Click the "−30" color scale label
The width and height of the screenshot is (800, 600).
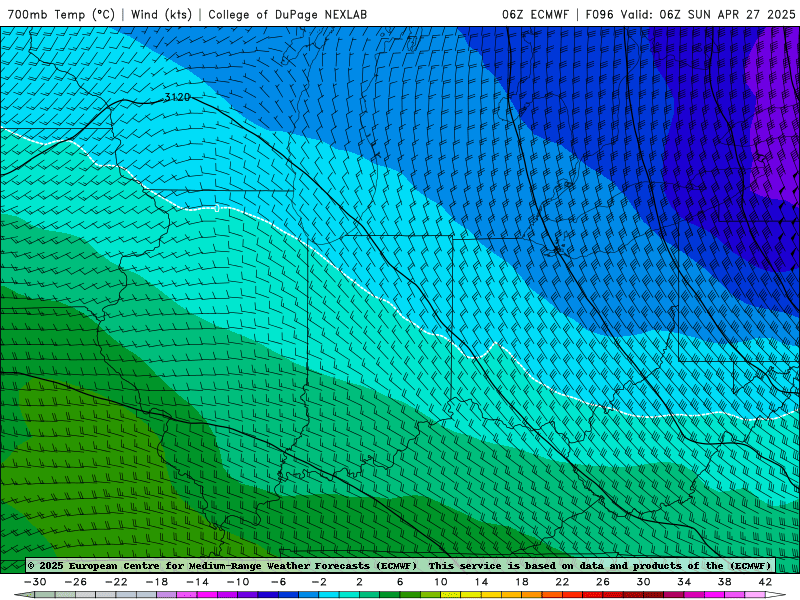click(x=35, y=582)
